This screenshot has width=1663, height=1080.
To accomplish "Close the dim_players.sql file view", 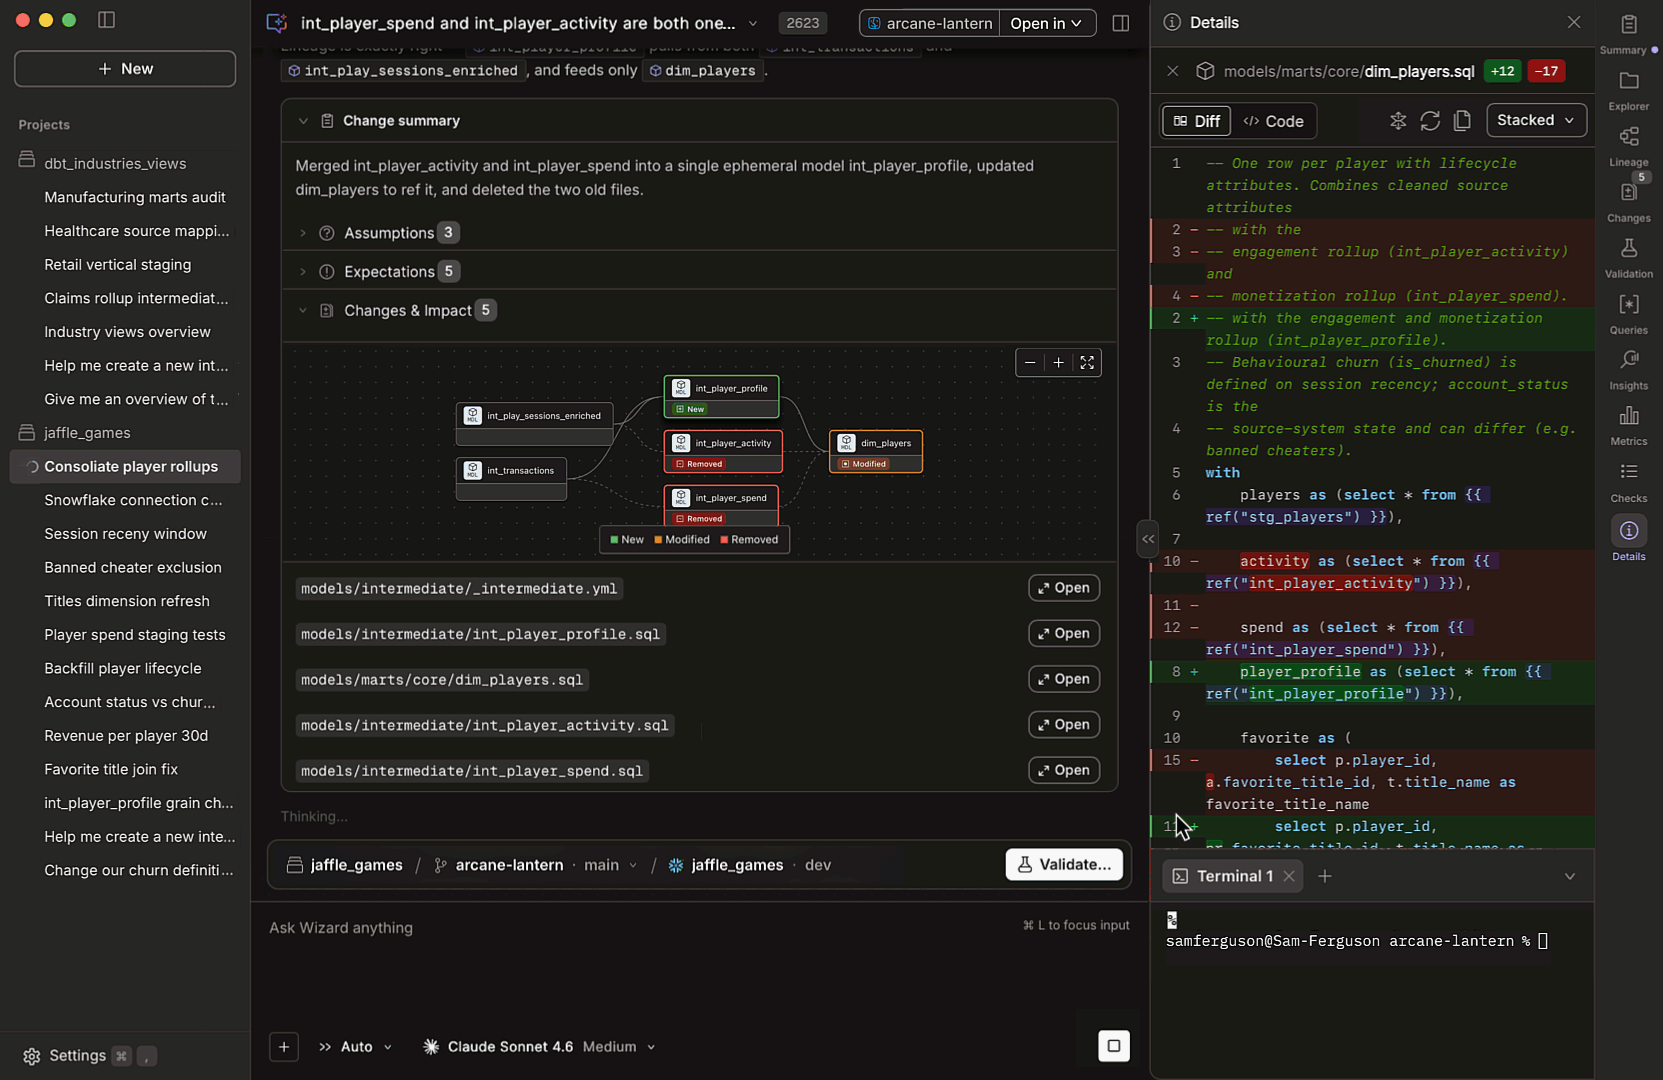I will pyautogui.click(x=1173, y=71).
